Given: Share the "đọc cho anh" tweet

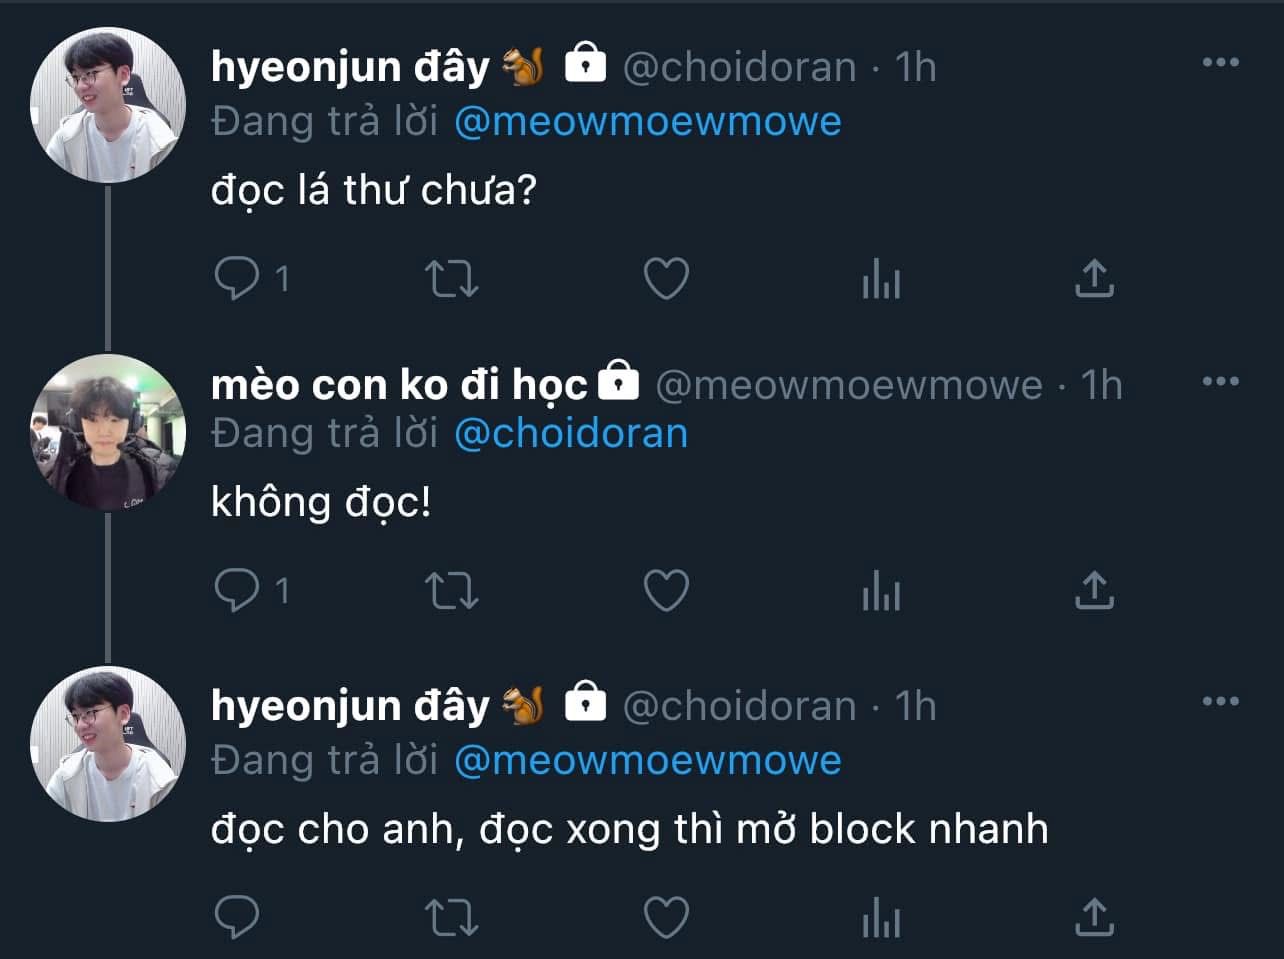Looking at the screenshot, I should click(1093, 917).
